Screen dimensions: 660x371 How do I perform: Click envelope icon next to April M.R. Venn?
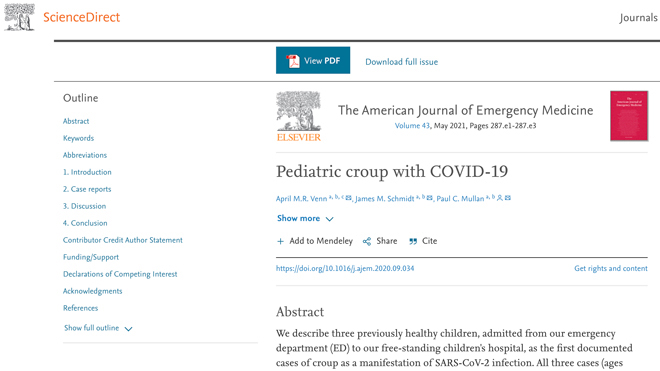click(x=349, y=198)
